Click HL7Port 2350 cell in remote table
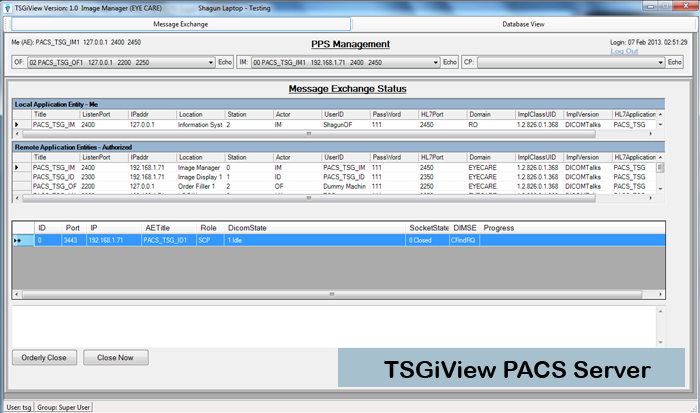 (442, 177)
